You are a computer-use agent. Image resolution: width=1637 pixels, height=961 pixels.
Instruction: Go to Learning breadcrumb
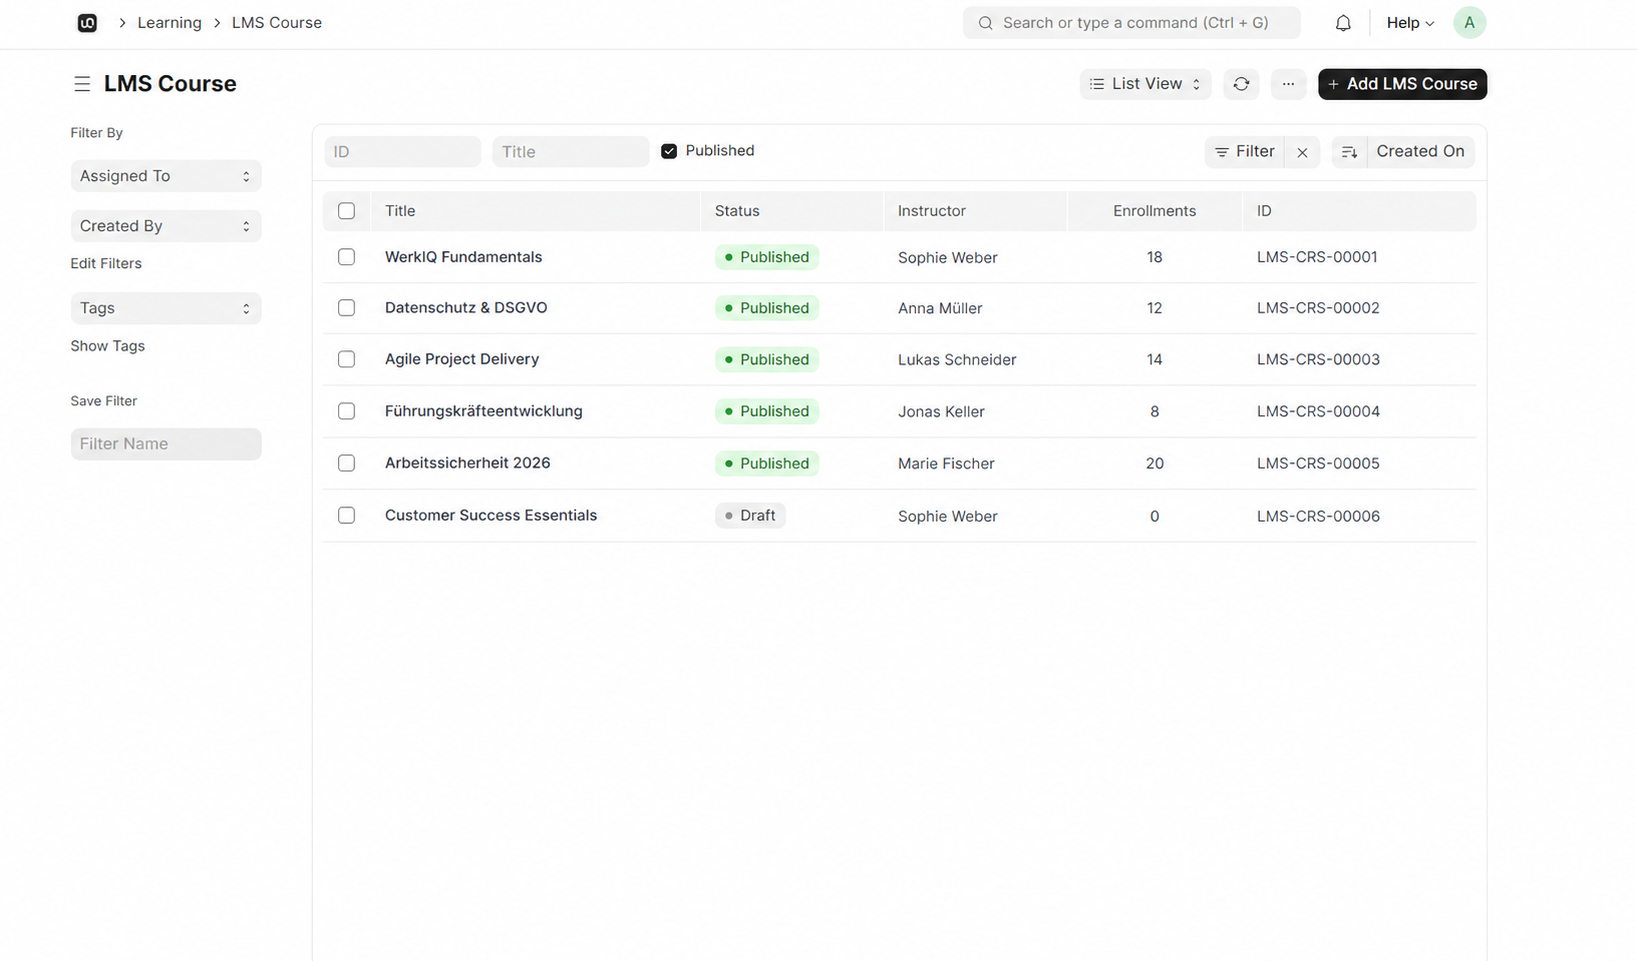[x=169, y=23]
